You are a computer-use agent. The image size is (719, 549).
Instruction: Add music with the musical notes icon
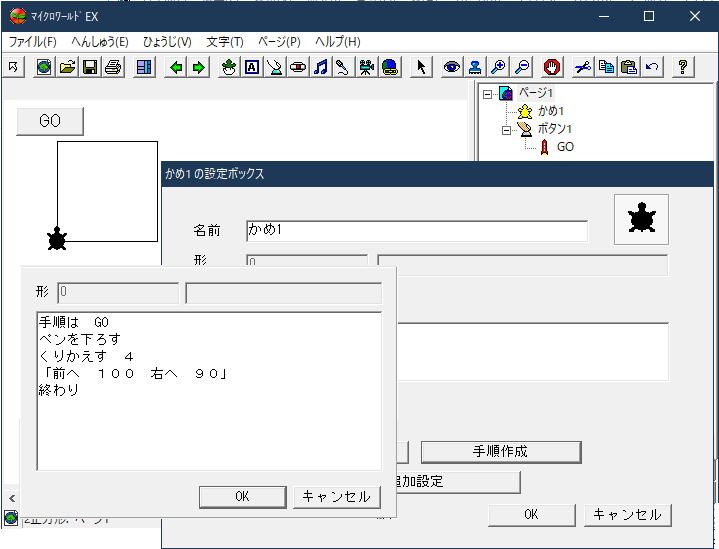pos(321,67)
